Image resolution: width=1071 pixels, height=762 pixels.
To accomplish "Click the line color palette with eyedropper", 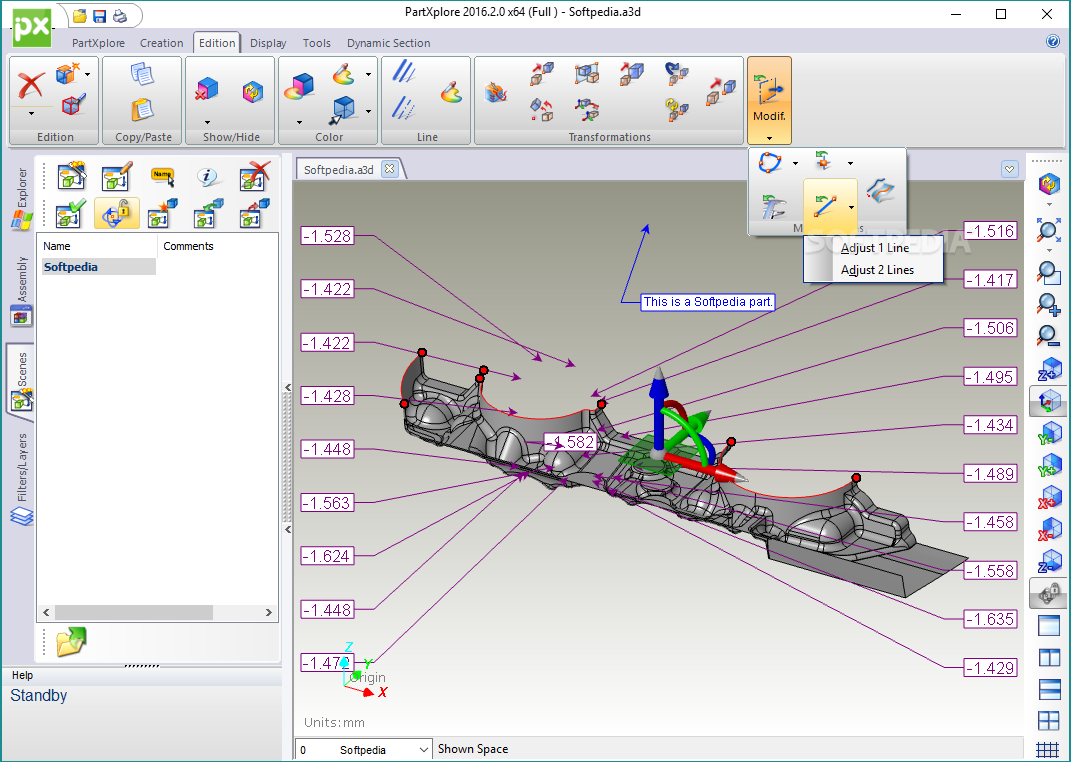I will coord(450,91).
